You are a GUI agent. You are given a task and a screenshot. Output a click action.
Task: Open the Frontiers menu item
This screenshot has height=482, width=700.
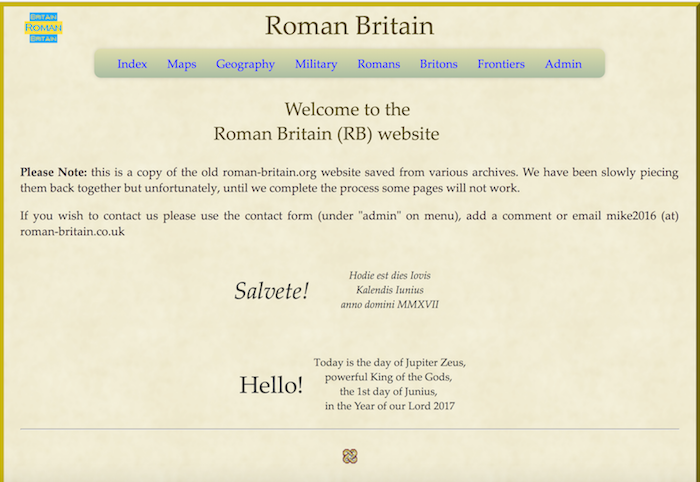[x=501, y=64]
